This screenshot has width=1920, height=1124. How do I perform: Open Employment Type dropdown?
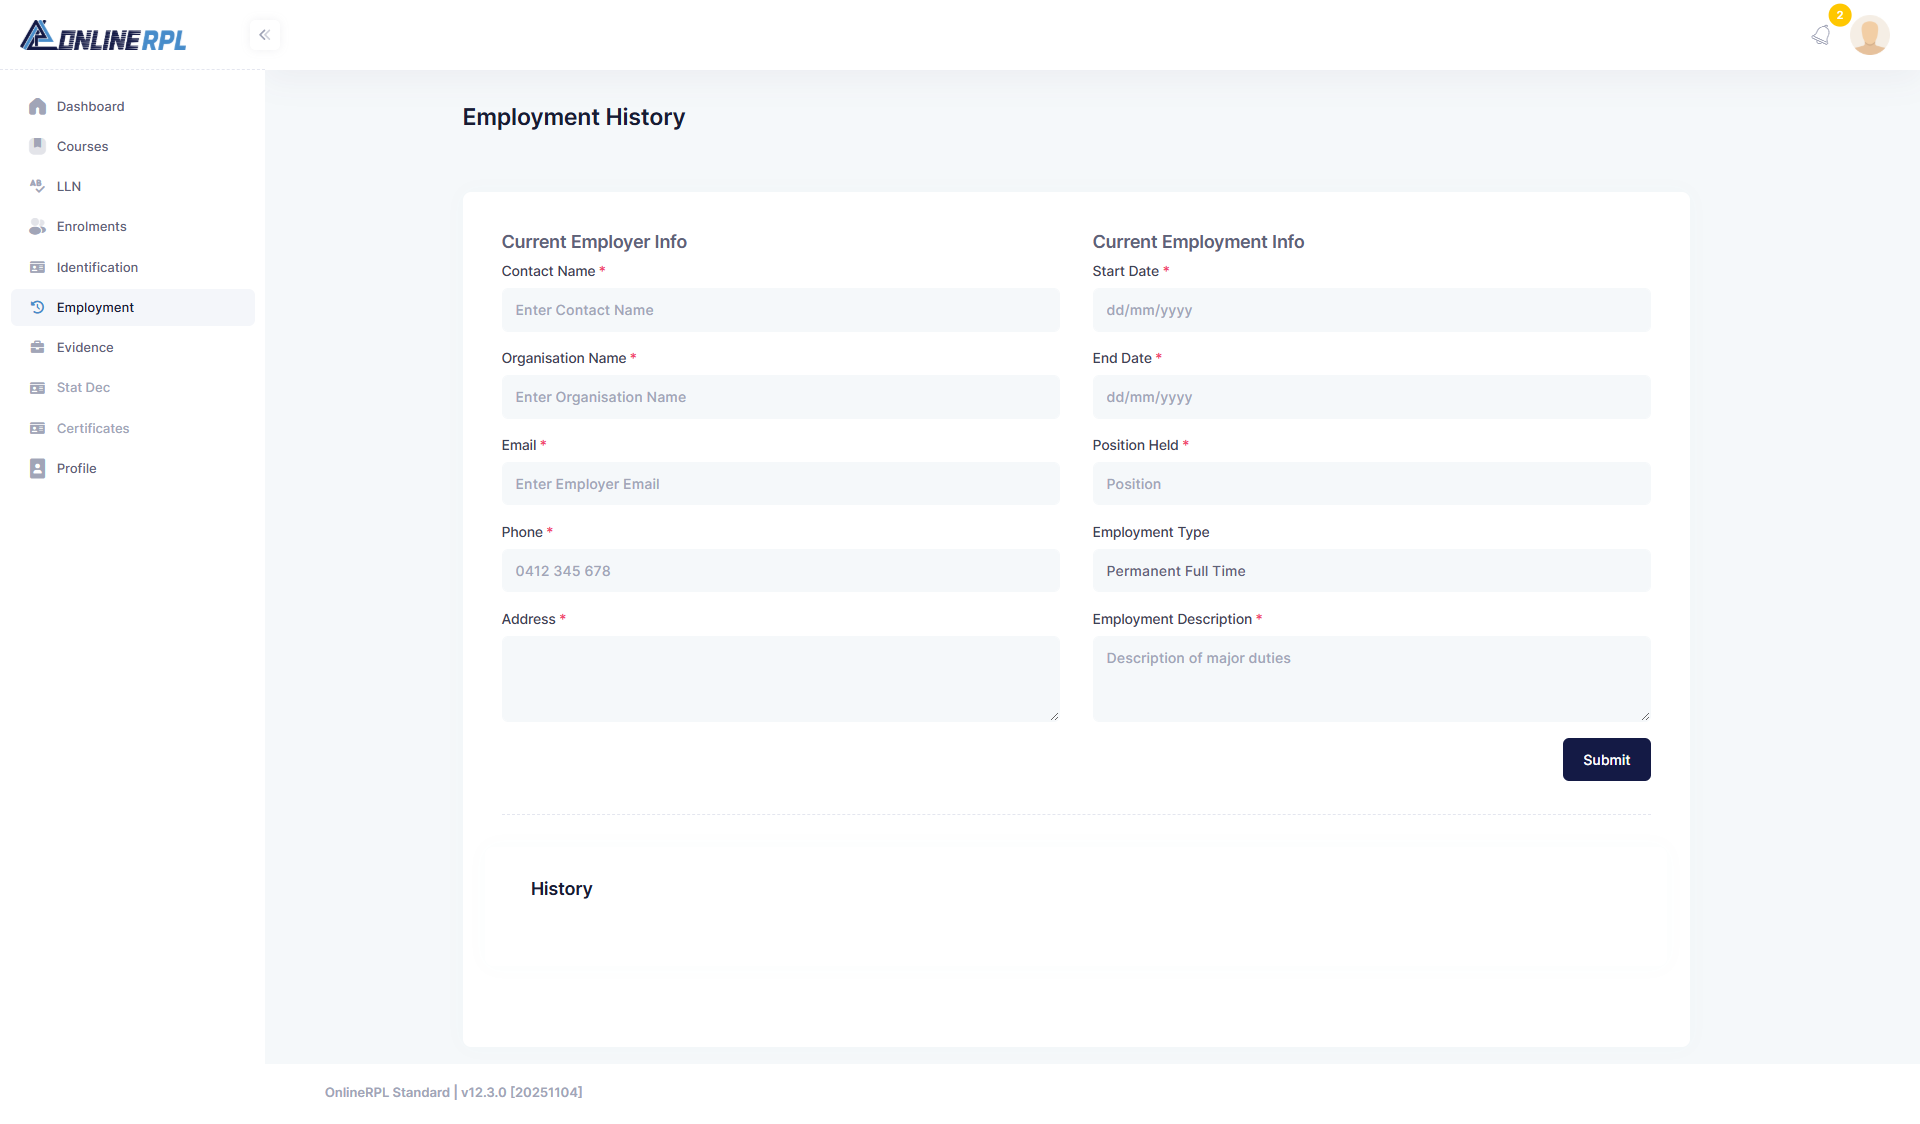point(1370,571)
